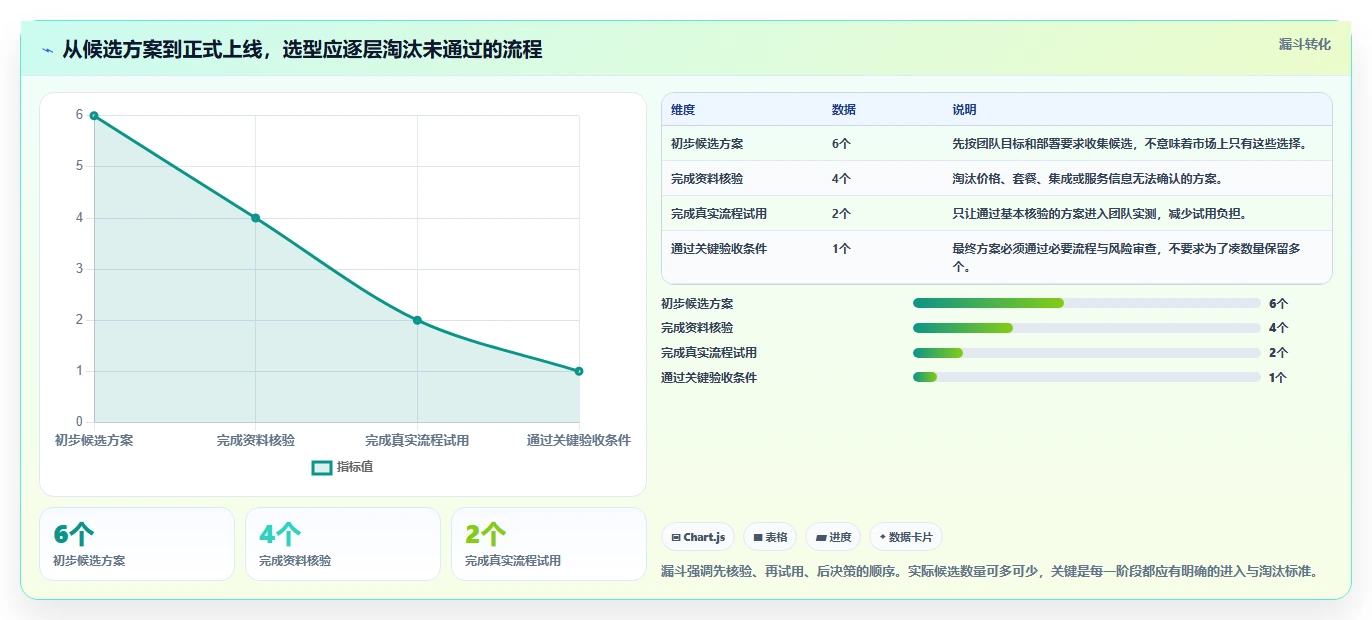Select the 表格 chip
The height and width of the screenshot is (620, 1372).
[770, 537]
